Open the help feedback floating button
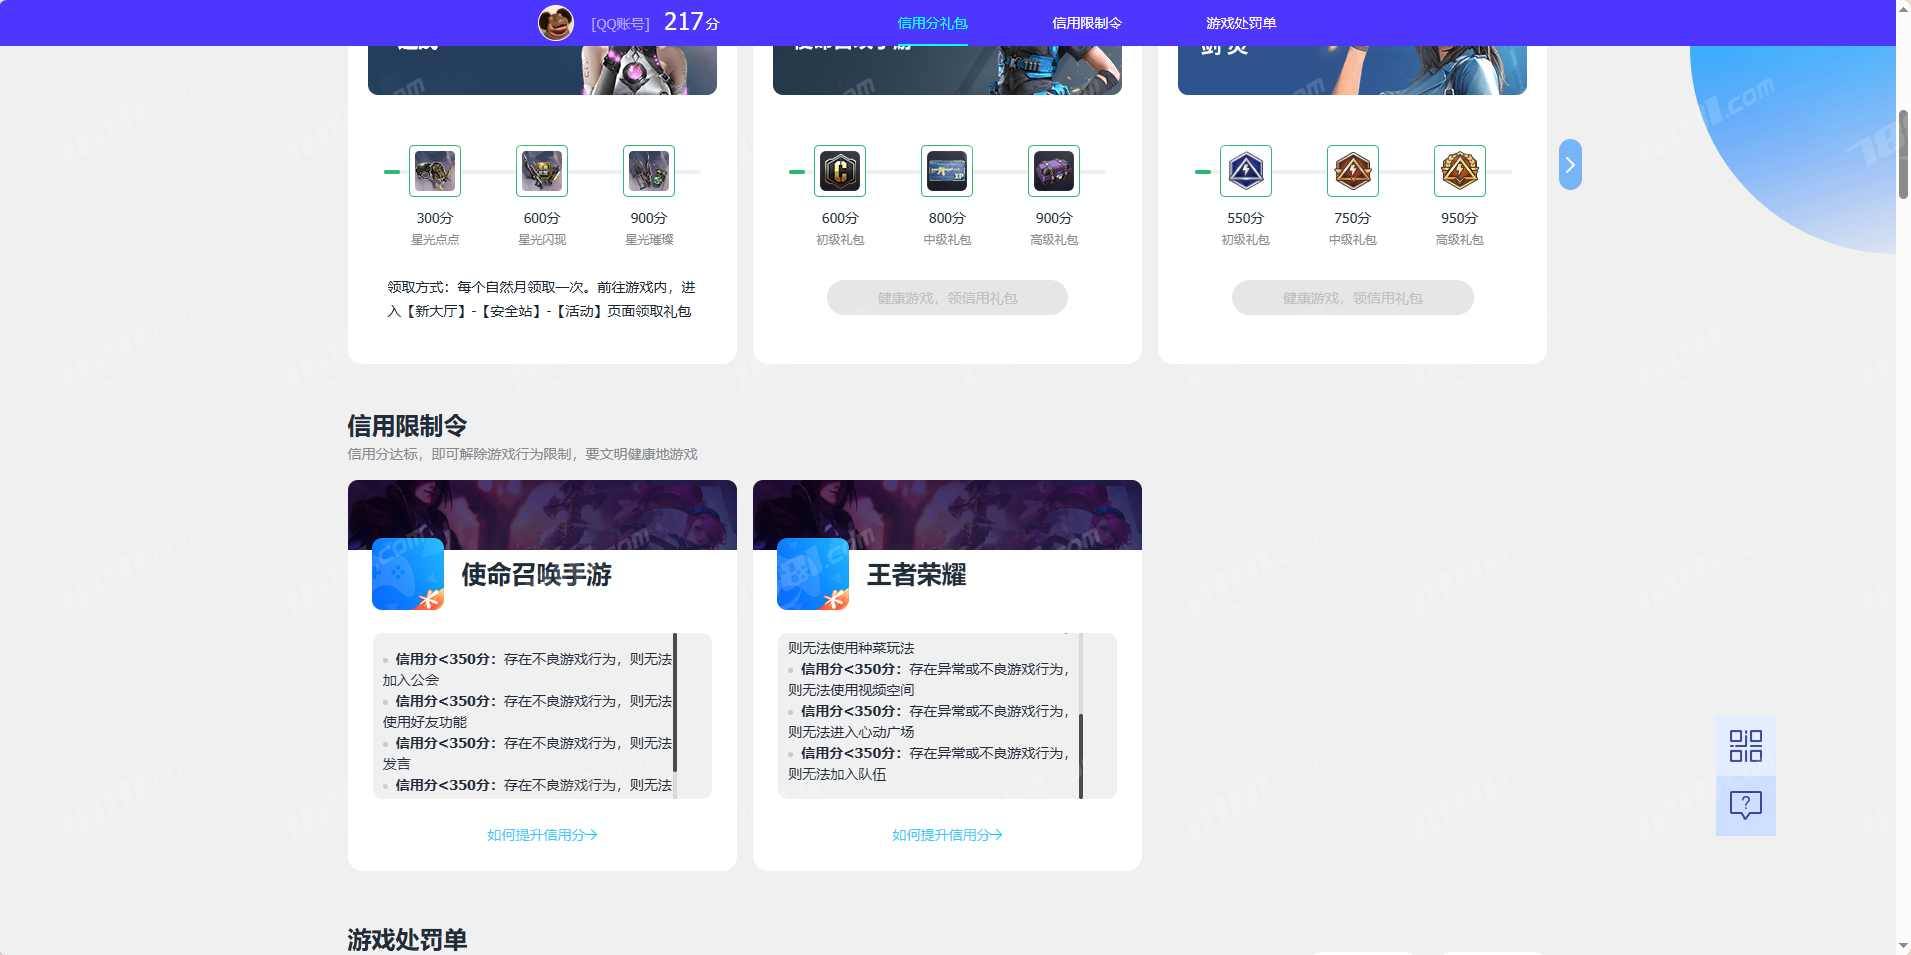The width and height of the screenshot is (1911, 955). click(x=1746, y=806)
